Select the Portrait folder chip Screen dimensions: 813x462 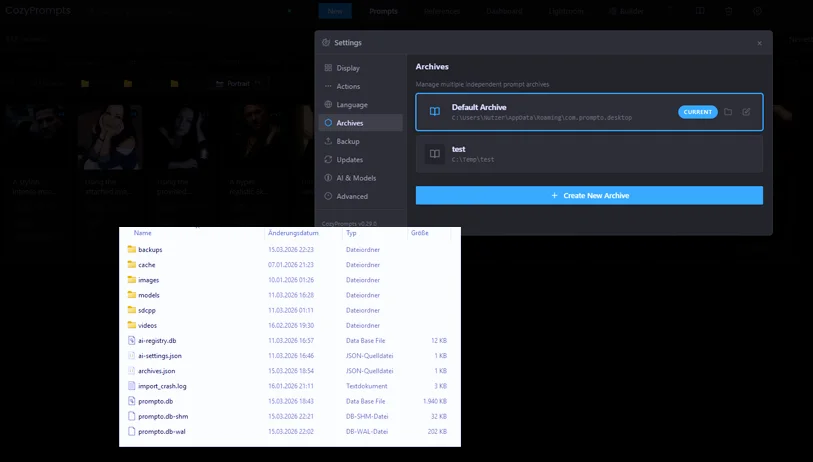pos(239,83)
